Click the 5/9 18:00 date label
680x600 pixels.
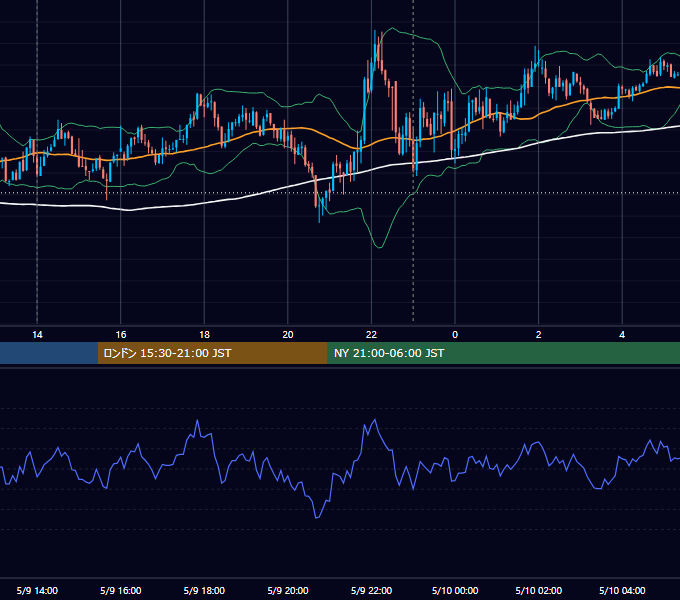coord(204,590)
